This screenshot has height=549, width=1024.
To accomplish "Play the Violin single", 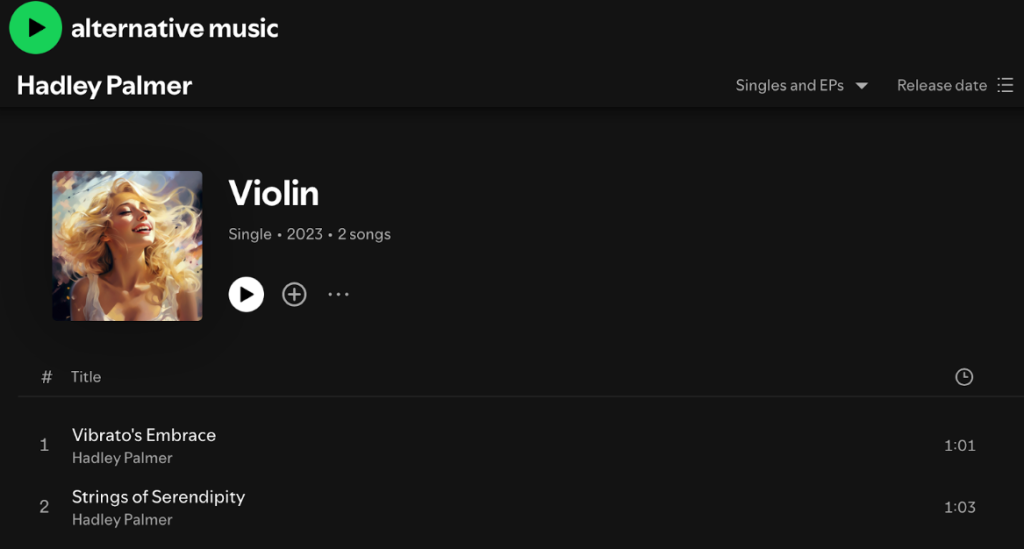I will pyautogui.click(x=246, y=294).
